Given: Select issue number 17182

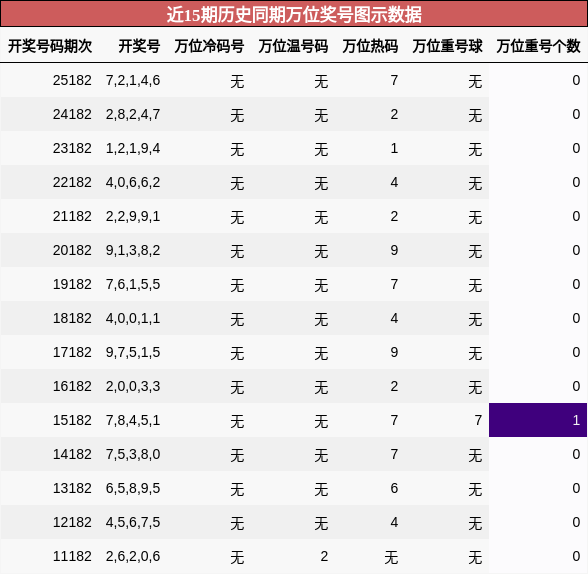Looking at the screenshot, I should [x=72, y=352].
